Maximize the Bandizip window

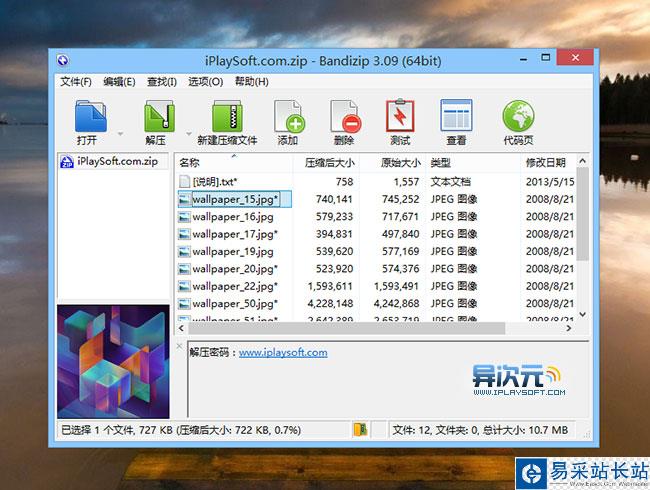[546, 58]
